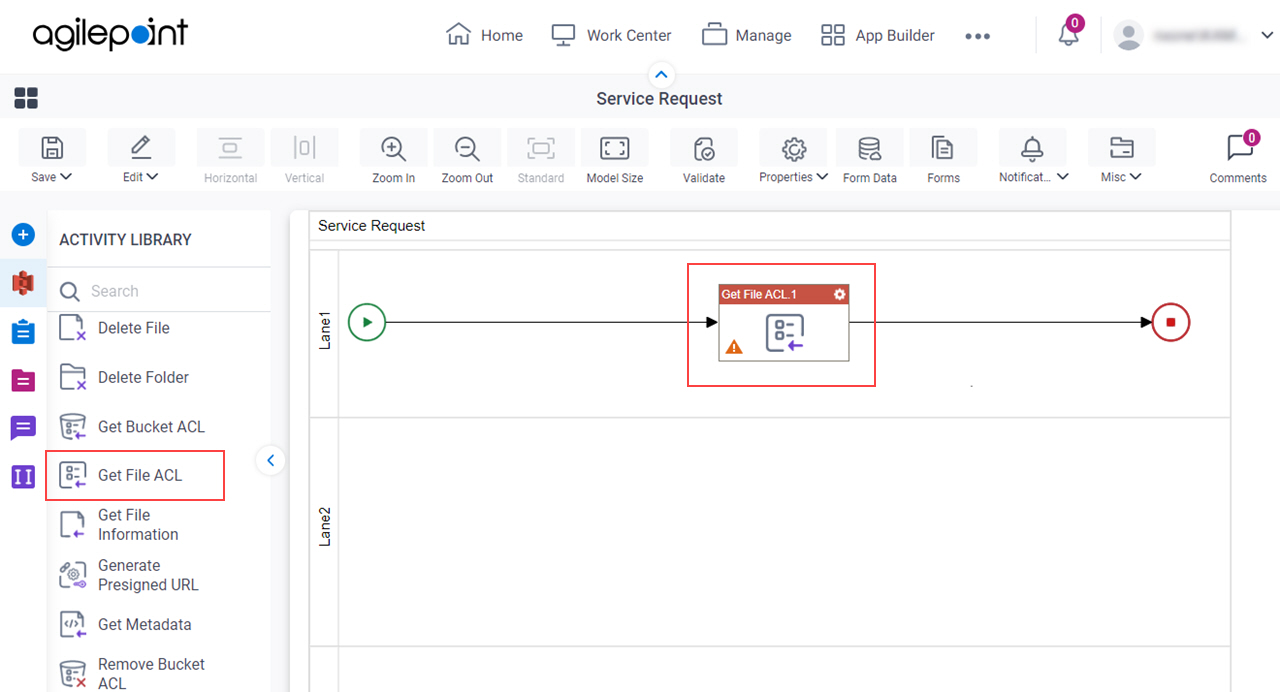Screen dimensions: 1280x692
Task: Collapse the Activity Library panel
Action: pyautogui.click(x=270, y=461)
